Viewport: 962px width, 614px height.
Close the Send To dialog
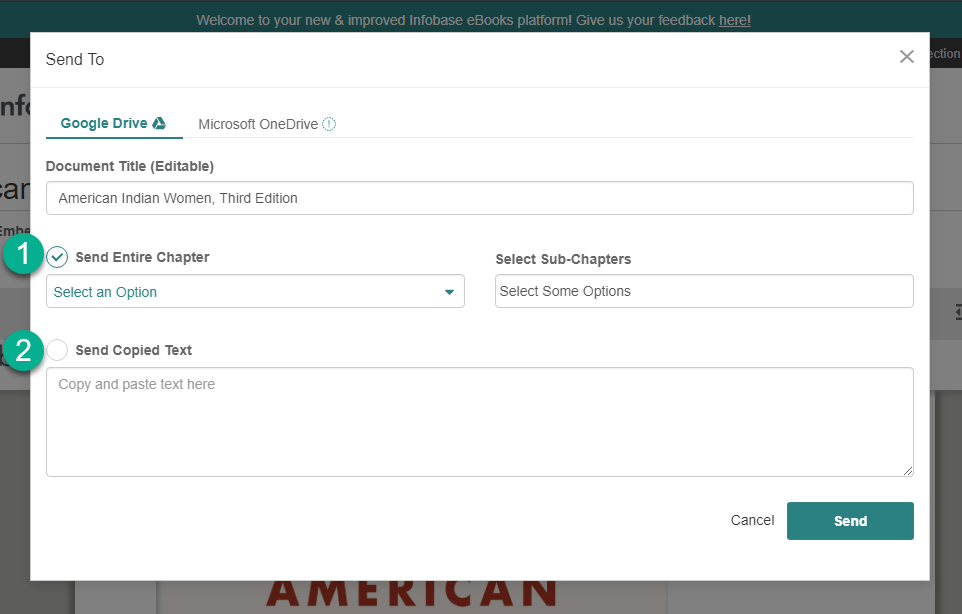click(x=906, y=57)
